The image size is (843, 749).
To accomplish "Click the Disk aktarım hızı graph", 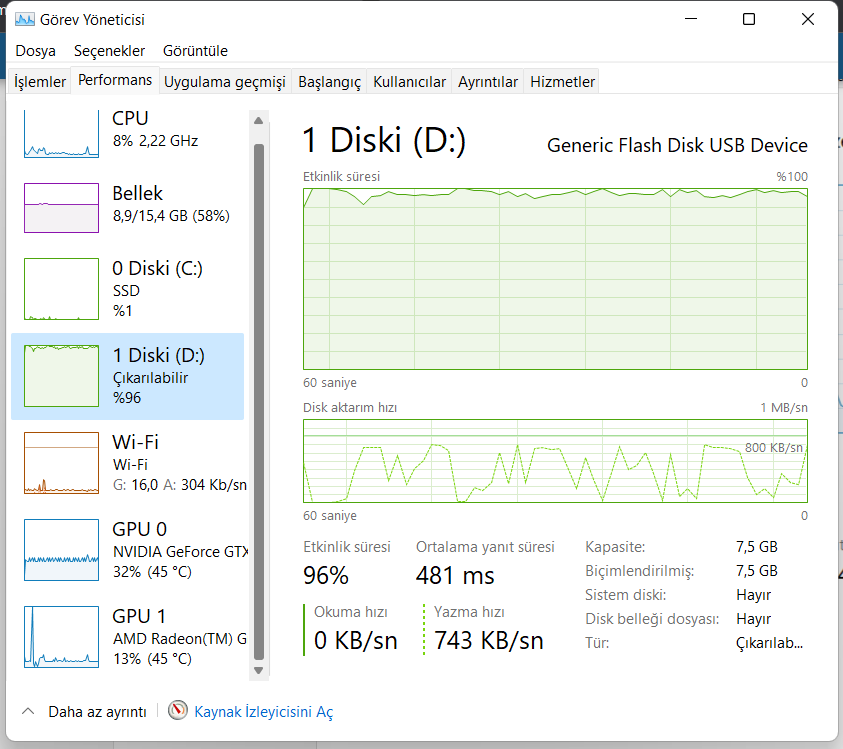I will [555, 460].
